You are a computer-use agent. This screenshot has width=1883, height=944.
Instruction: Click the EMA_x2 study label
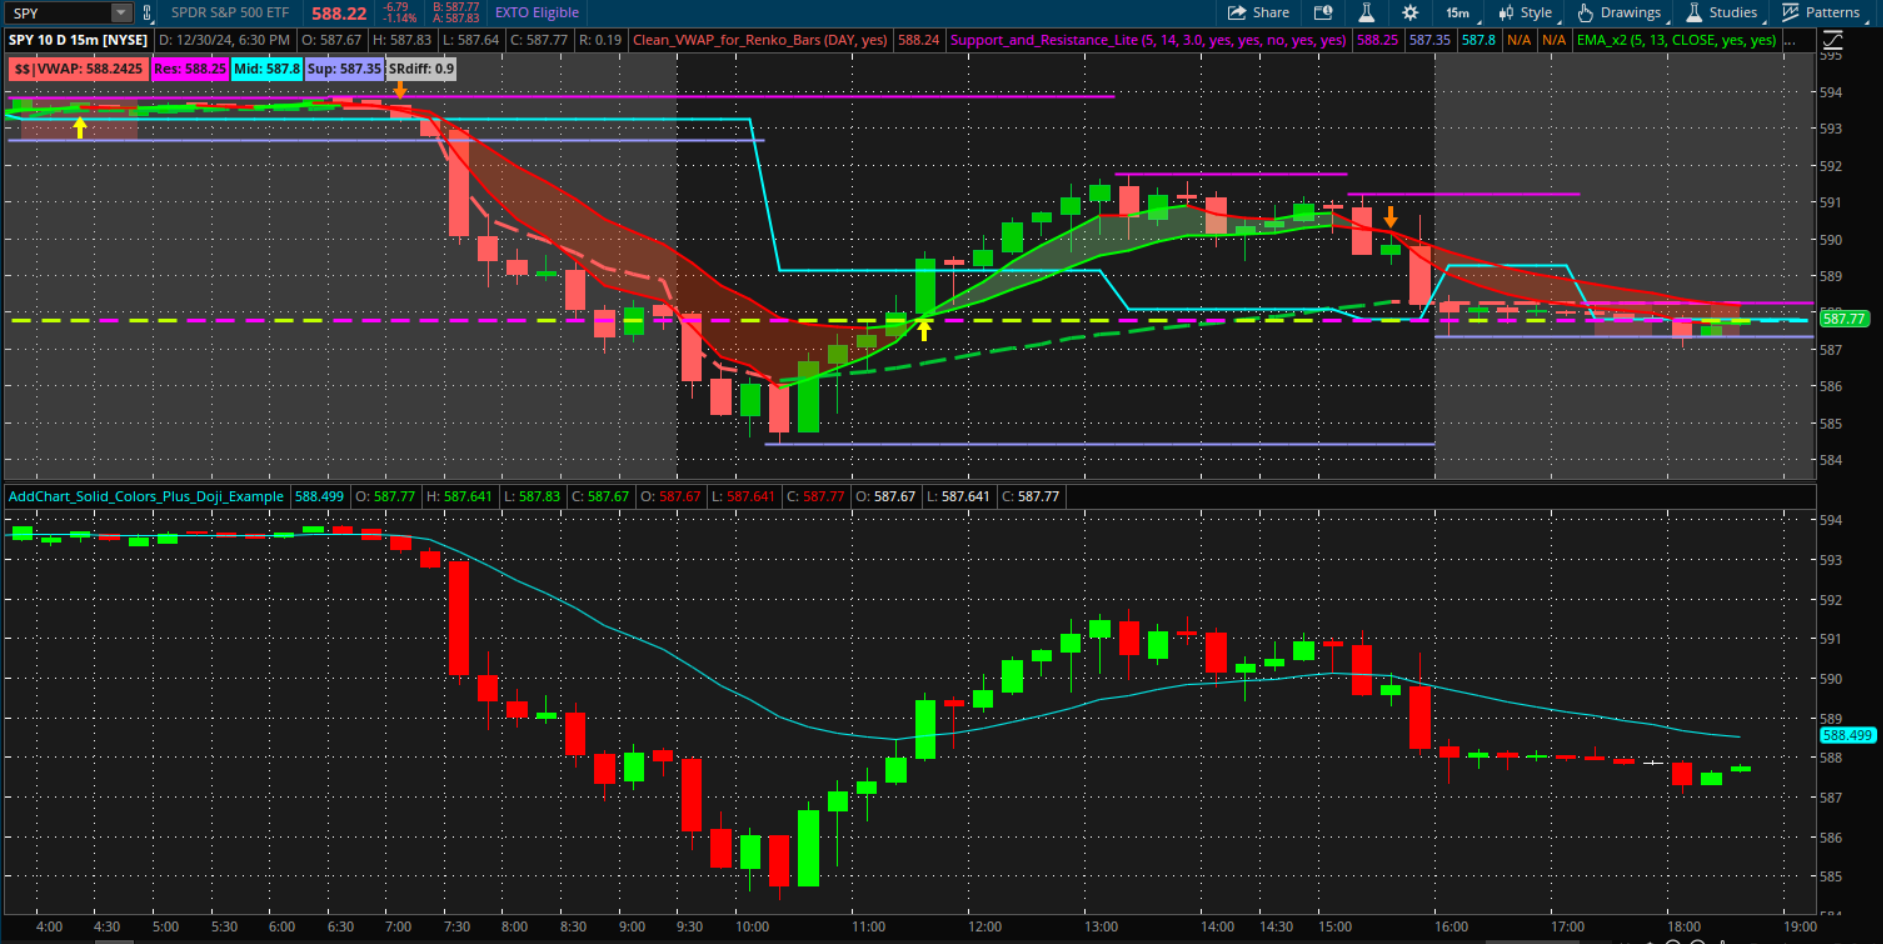tap(1676, 40)
